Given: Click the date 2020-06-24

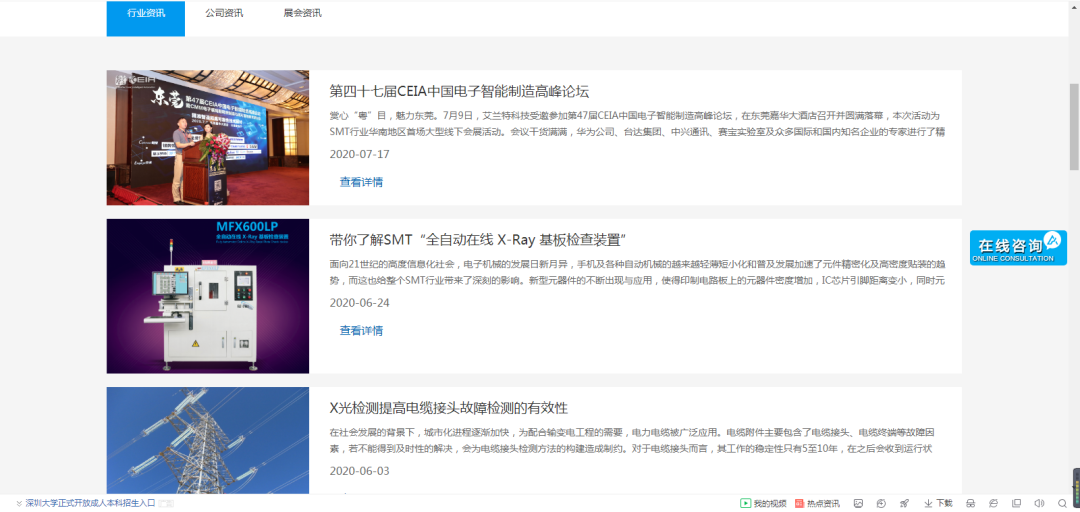Looking at the screenshot, I should (x=360, y=303).
